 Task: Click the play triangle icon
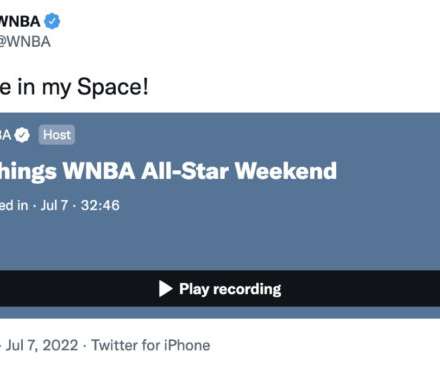[x=165, y=289]
